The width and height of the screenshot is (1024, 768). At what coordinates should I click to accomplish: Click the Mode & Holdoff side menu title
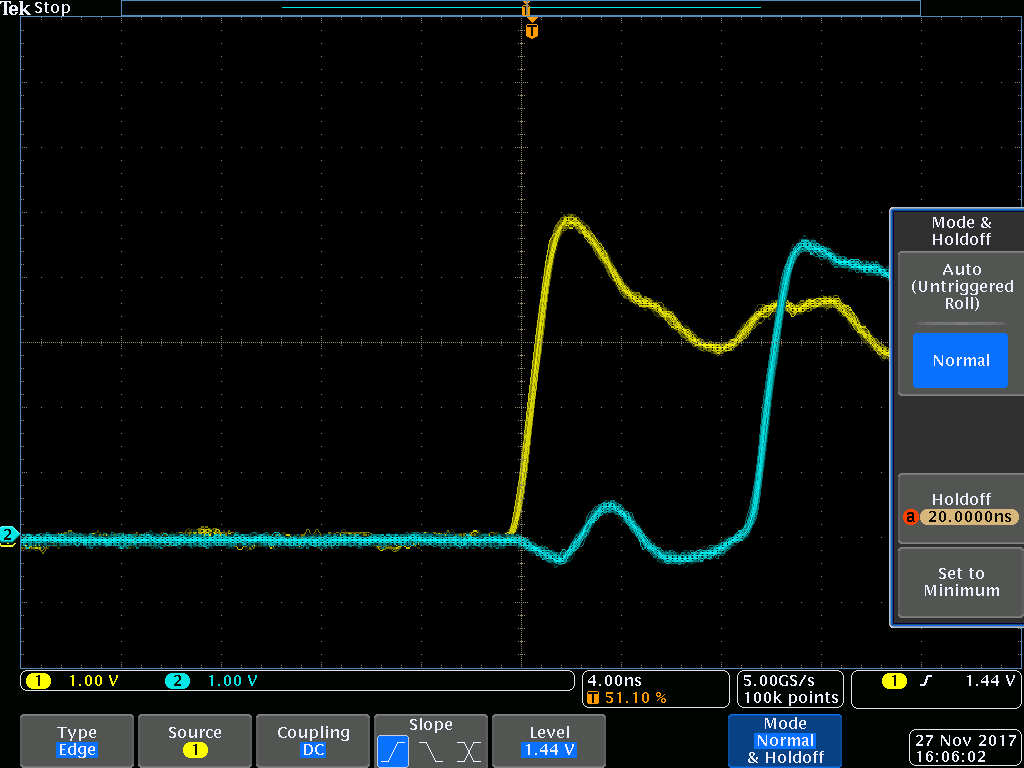point(961,231)
